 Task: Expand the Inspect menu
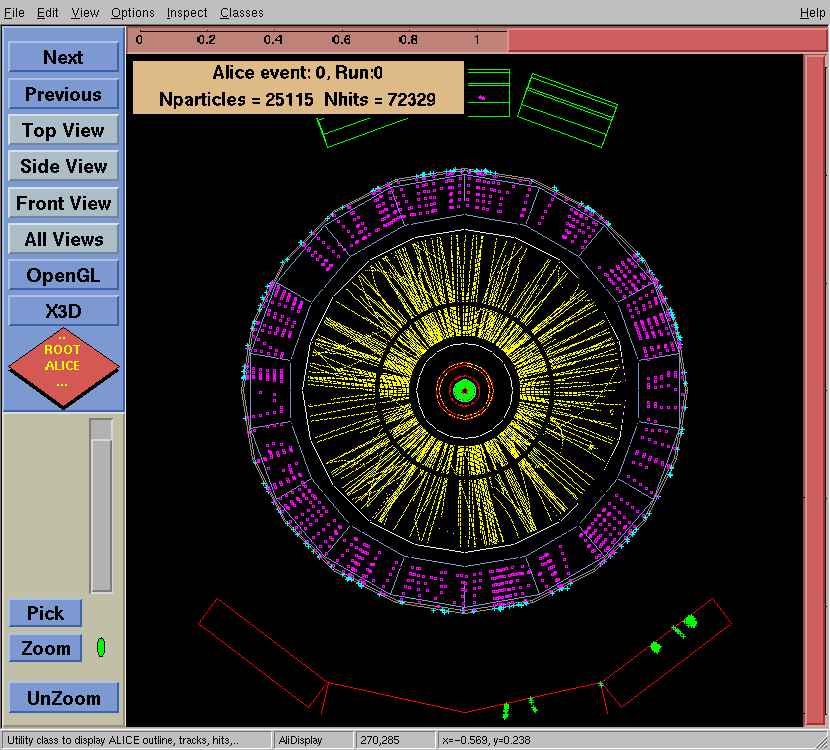[x=187, y=13]
